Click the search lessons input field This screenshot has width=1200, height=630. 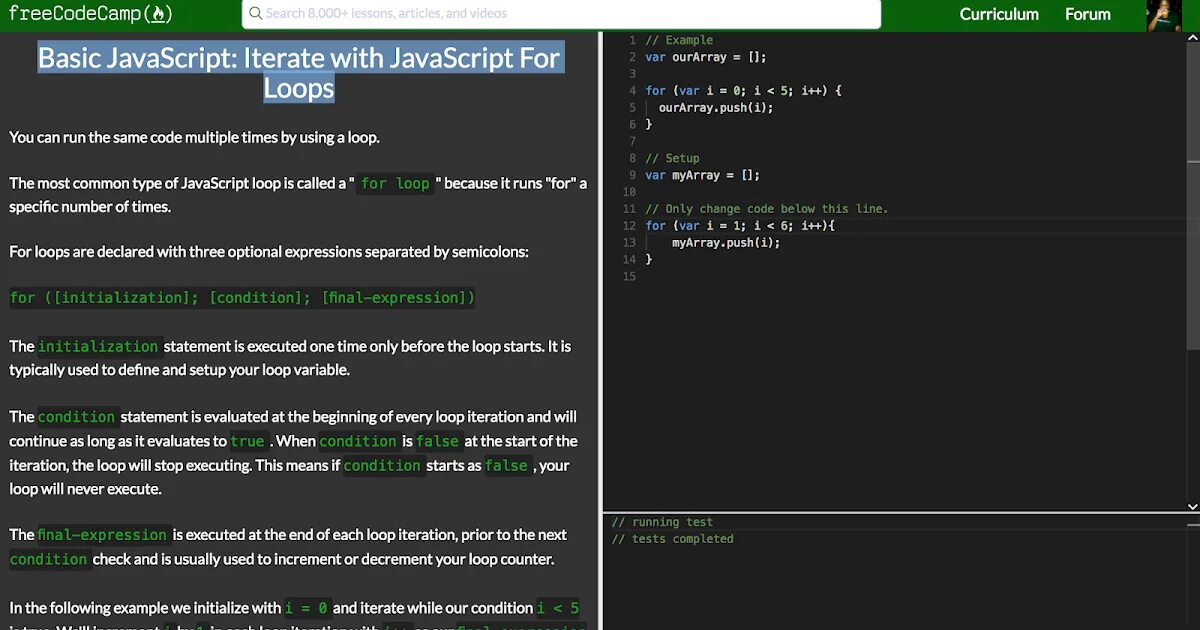[561, 14]
